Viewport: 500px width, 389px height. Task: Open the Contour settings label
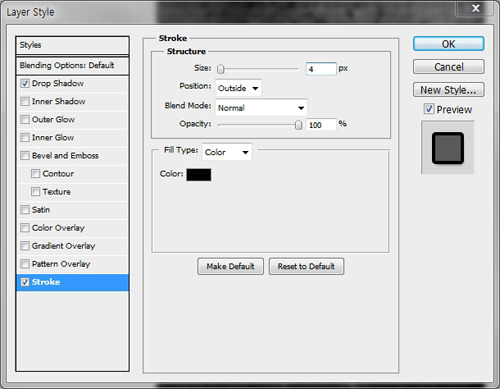pyautogui.click(x=58, y=174)
